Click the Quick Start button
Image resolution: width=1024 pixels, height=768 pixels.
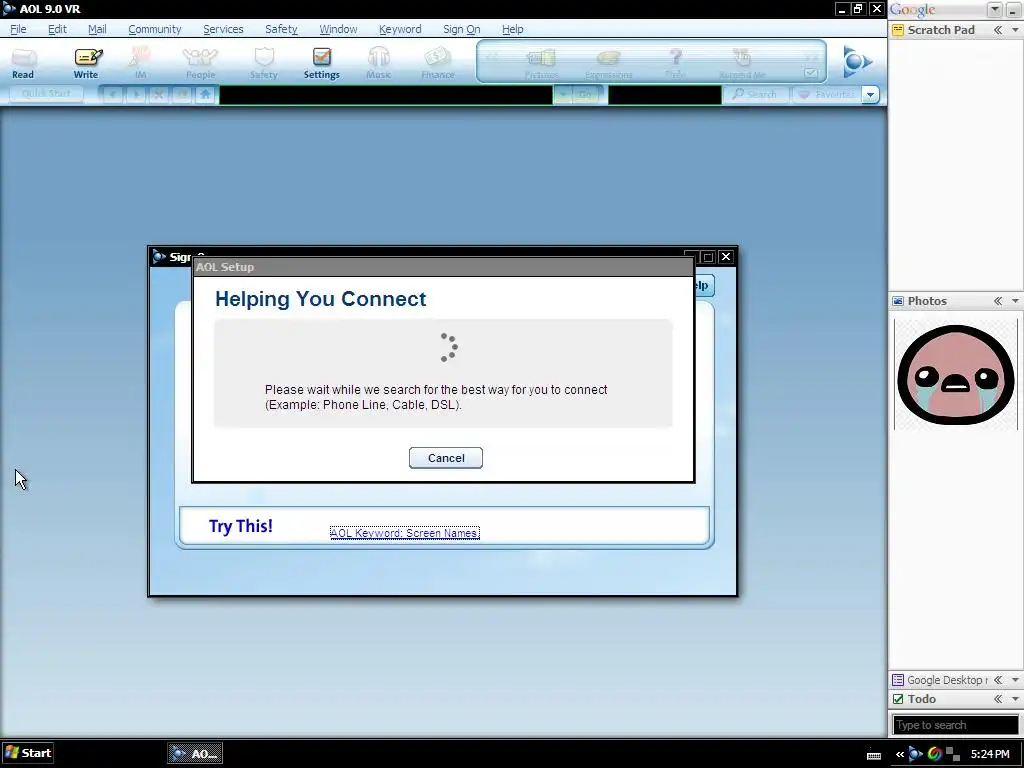click(46, 94)
